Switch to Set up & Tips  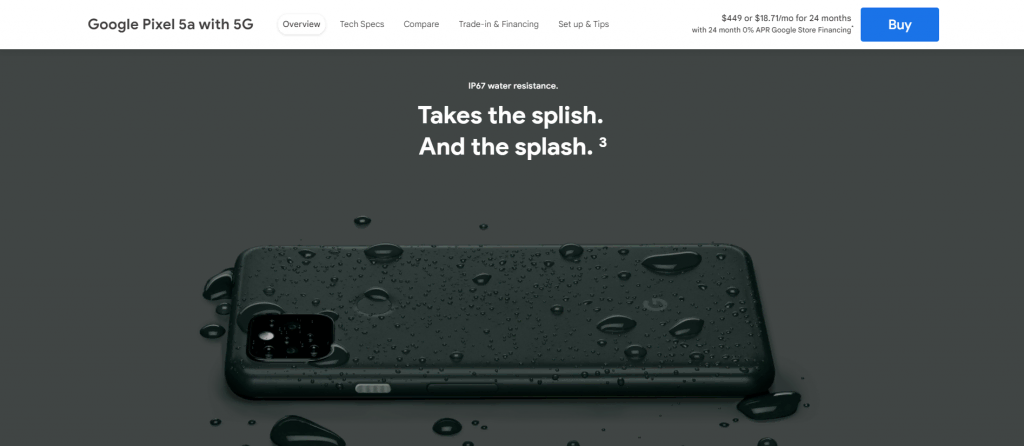pos(583,24)
